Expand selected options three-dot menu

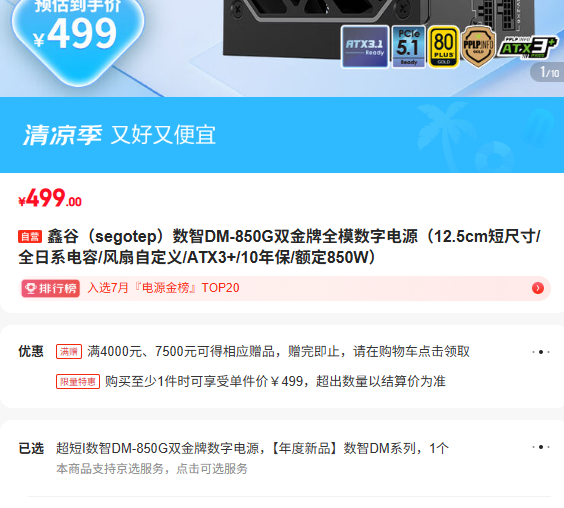(541, 447)
